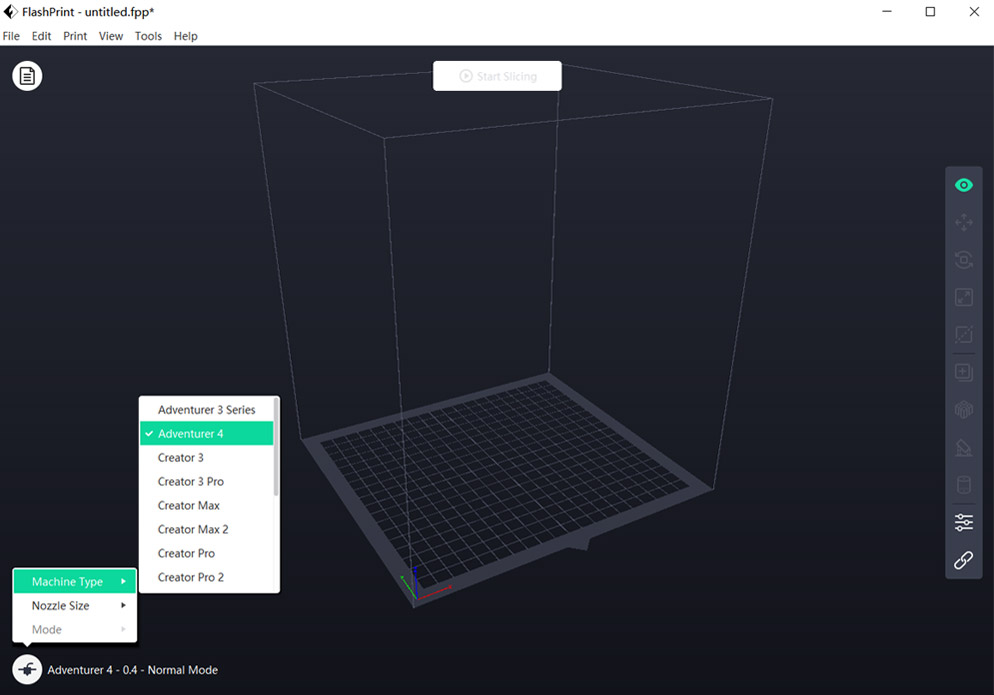
Task: Expand the Nozzle Size submenu
Action: tap(75, 606)
